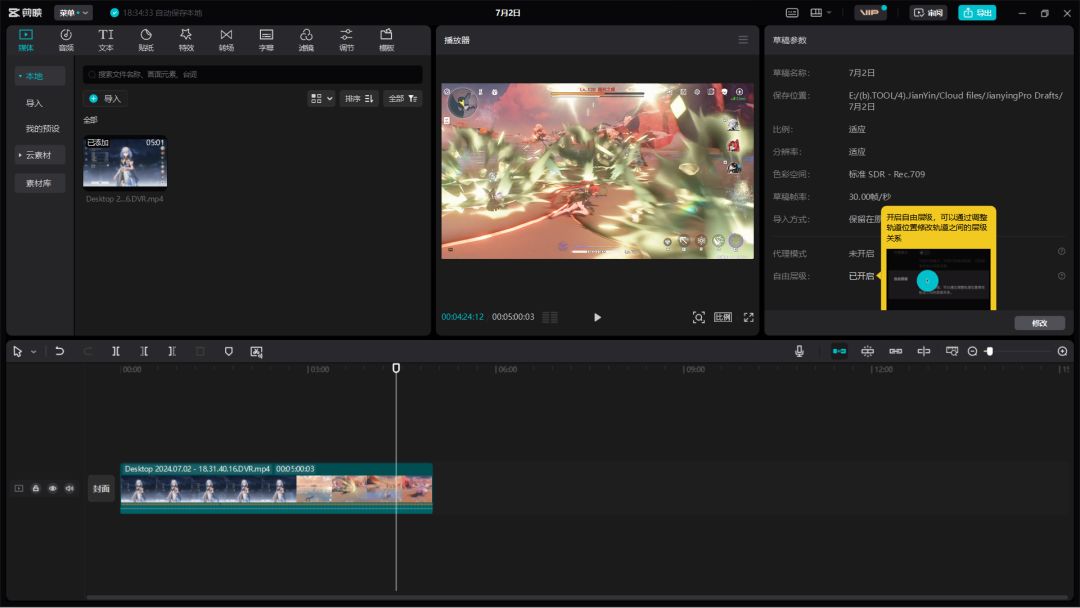The width and height of the screenshot is (1080, 608).
Task: Click the microphone voiceover record icon
Action: pyautogui.click(x=799, y=351)
